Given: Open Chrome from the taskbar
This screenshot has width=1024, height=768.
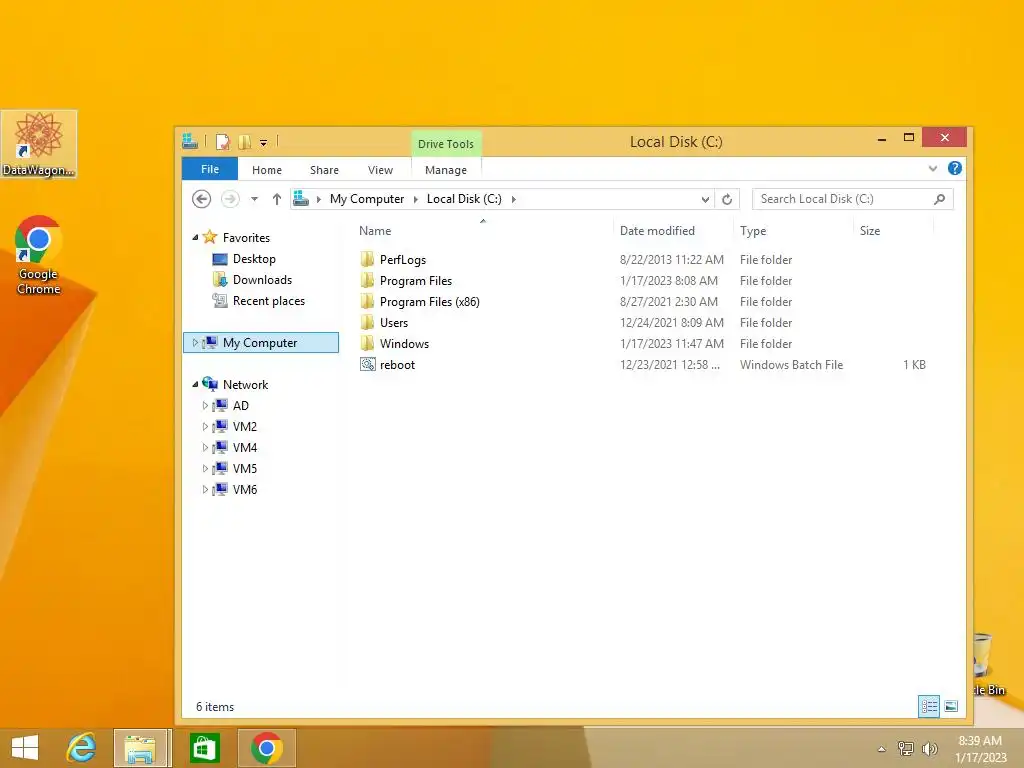Looking at the screenshot, I should 266,748.
